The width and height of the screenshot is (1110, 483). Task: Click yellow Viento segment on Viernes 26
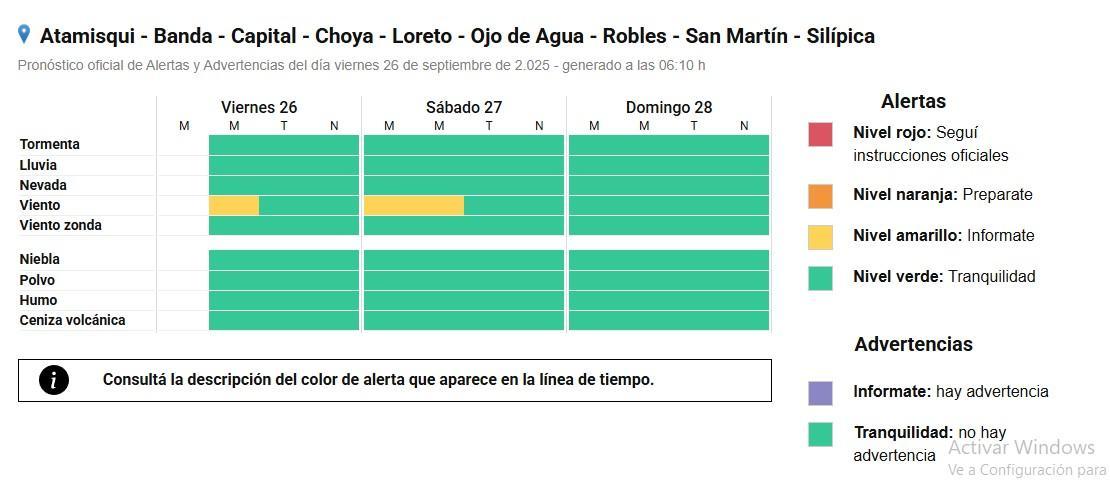click(x=234, y=205)
